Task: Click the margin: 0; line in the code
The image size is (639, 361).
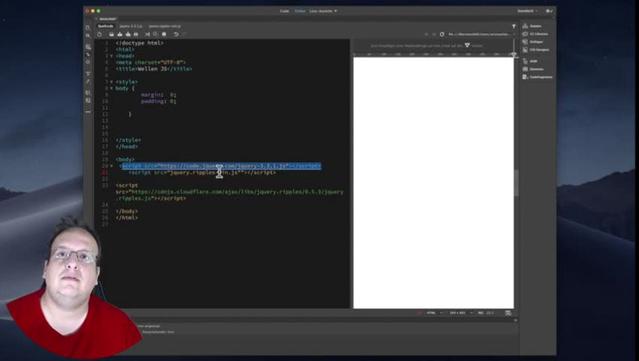Action: [159, 95]
